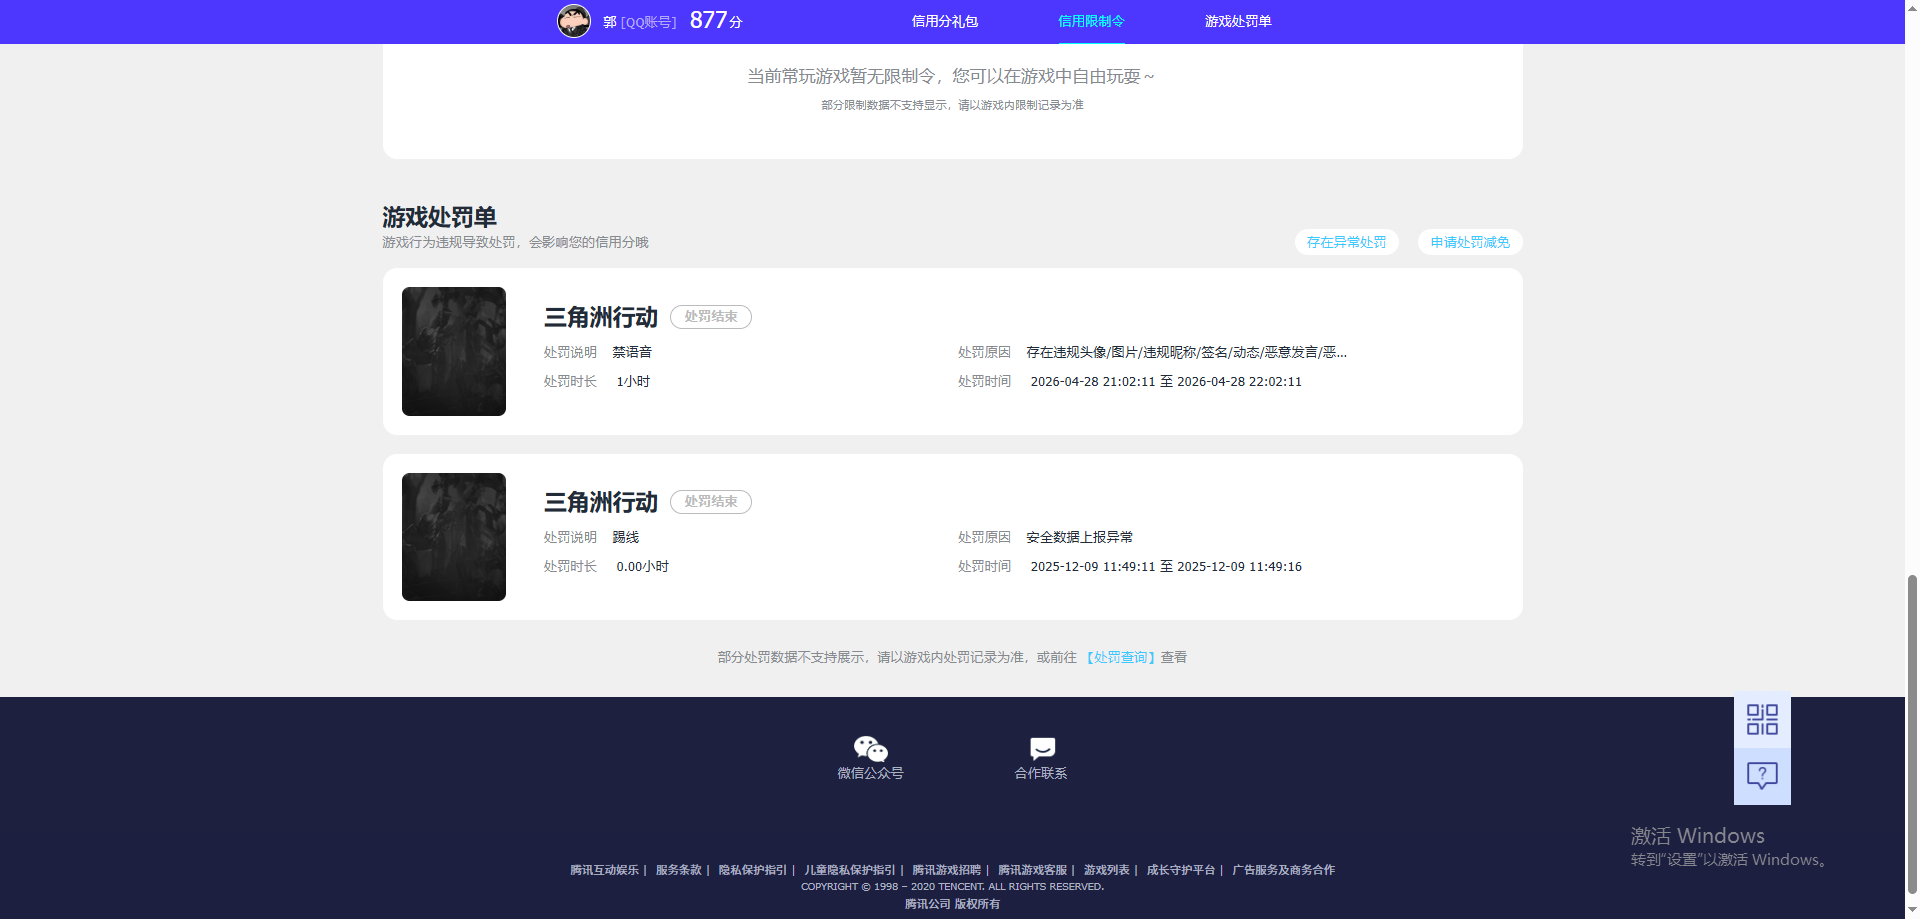Click the time range starting 2025-12-09 11:49:11
The image size is (1920, 919).
tap(1166, 567)
